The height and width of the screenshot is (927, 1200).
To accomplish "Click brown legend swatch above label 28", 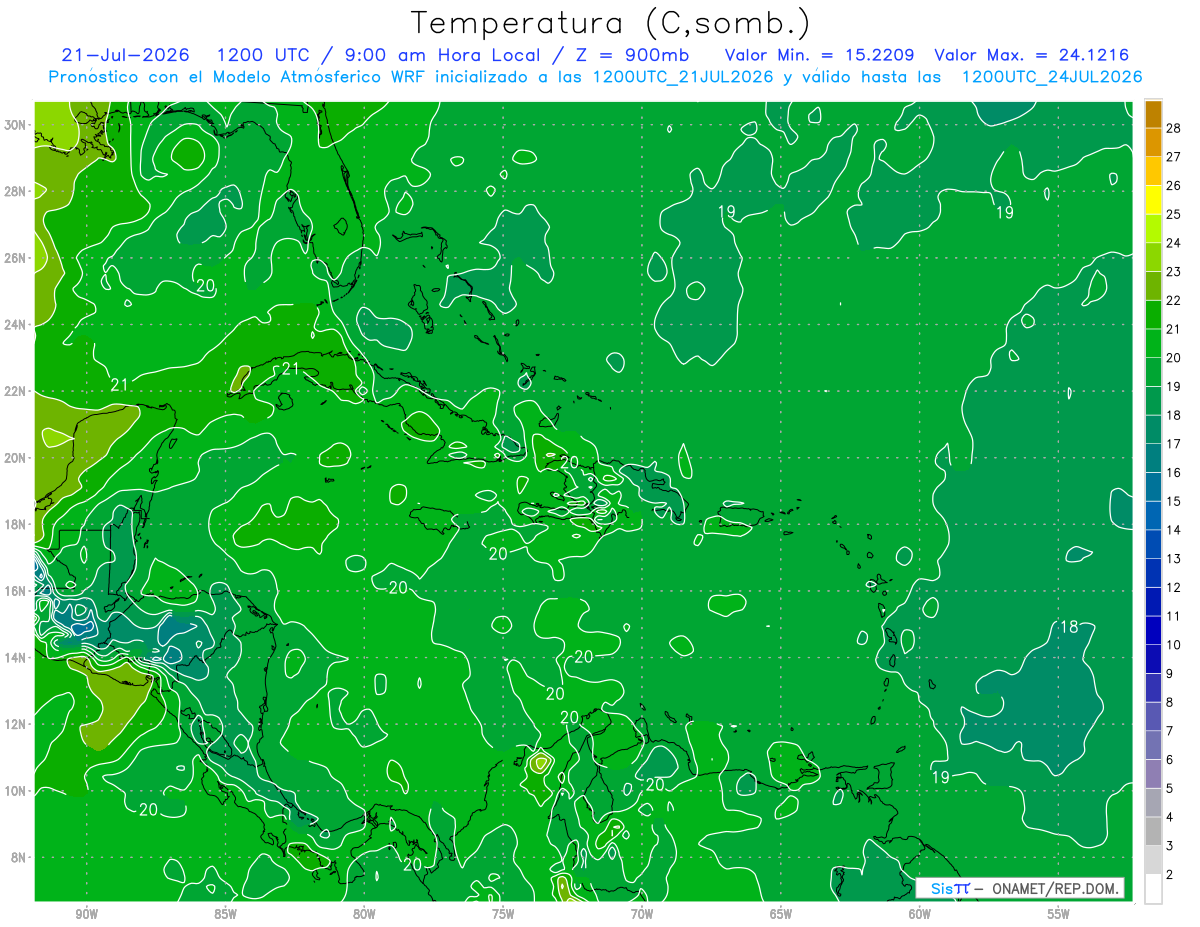I will click(1153, 114).
